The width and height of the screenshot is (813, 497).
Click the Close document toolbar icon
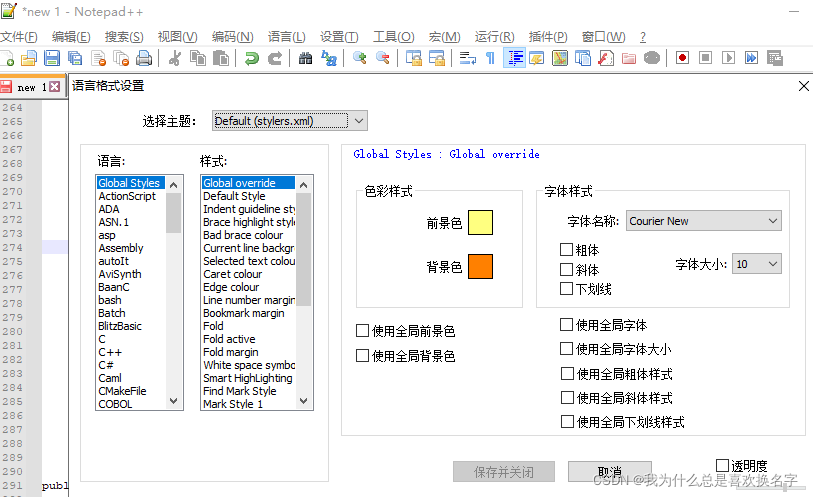pyautogui.click(x=98, y=58)
